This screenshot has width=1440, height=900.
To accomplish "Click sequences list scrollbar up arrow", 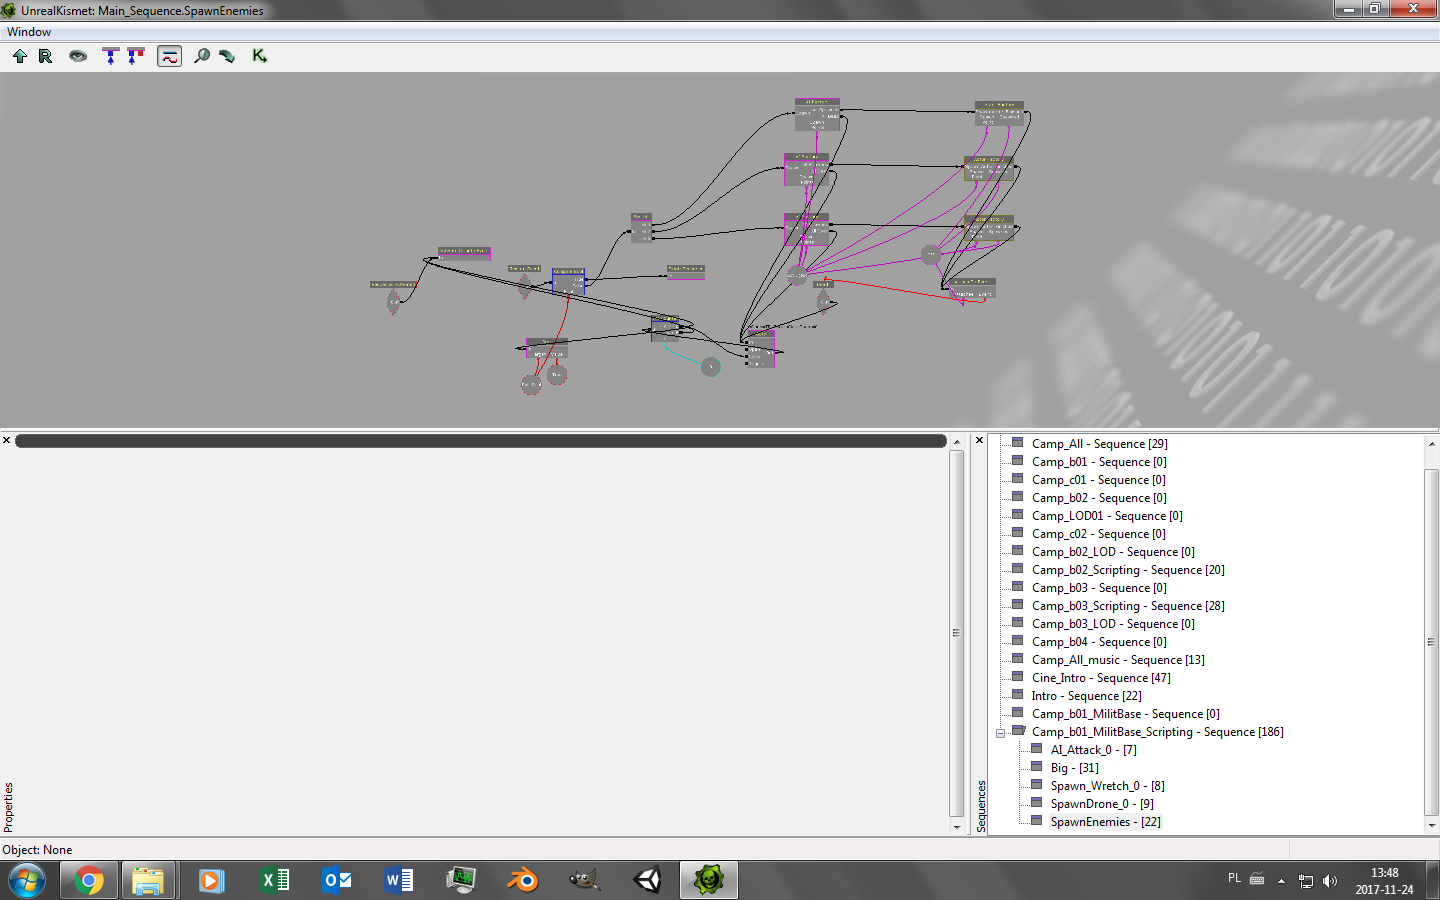I will click(1432, 442).
